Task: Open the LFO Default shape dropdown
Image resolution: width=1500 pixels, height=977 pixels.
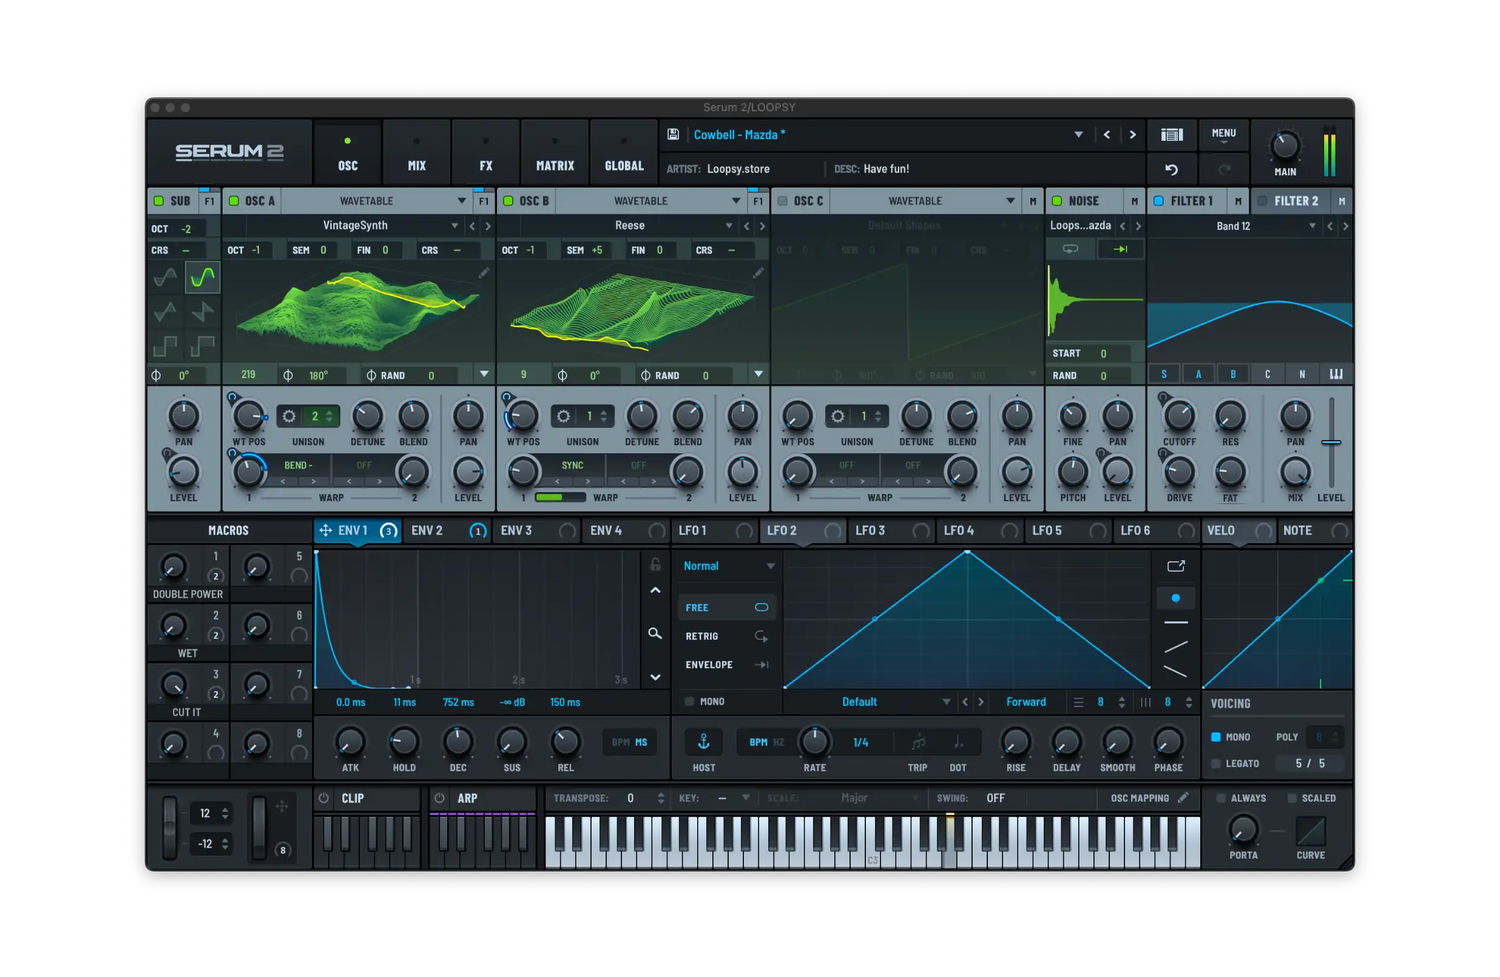Action: point(869,702)
